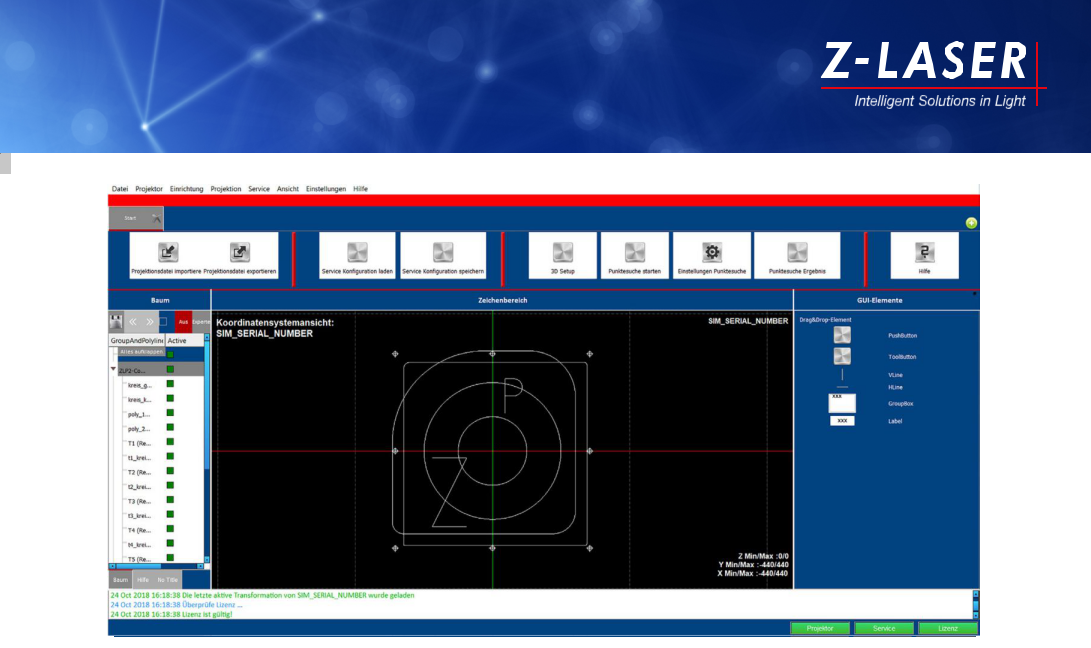Image resolution: width=1091 pixels, height=648 pixels.
Task: Collapse the ZLP2 tree node arrow
Action: point(113,369)
